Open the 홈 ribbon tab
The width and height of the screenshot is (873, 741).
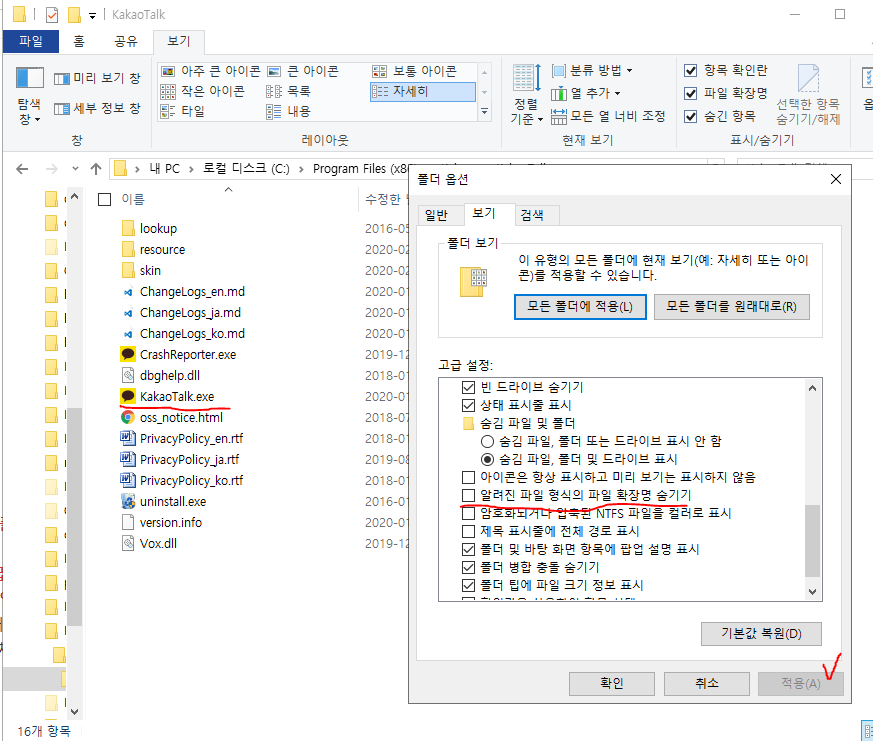pos(79,41)
